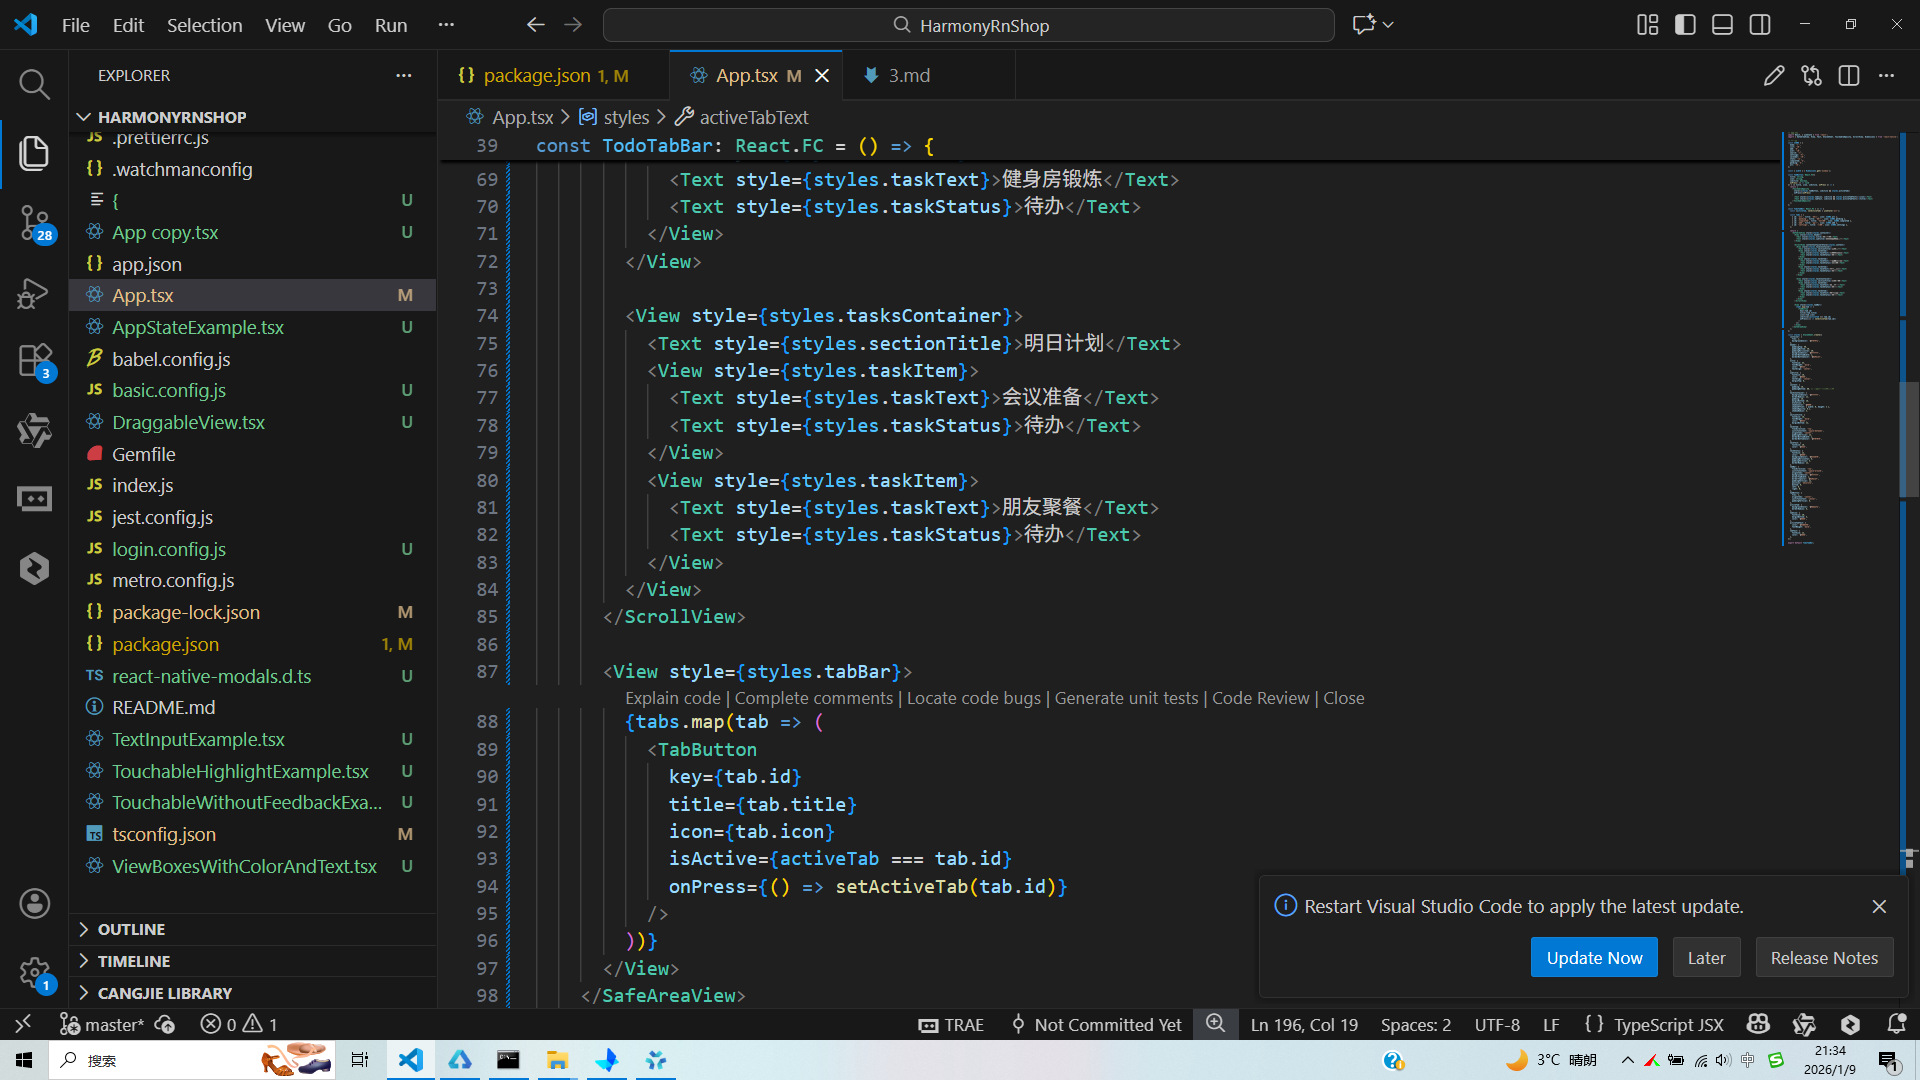The image size is (1920, 1080).
Task: Open the Selection menu
Action: click(204, 25)
